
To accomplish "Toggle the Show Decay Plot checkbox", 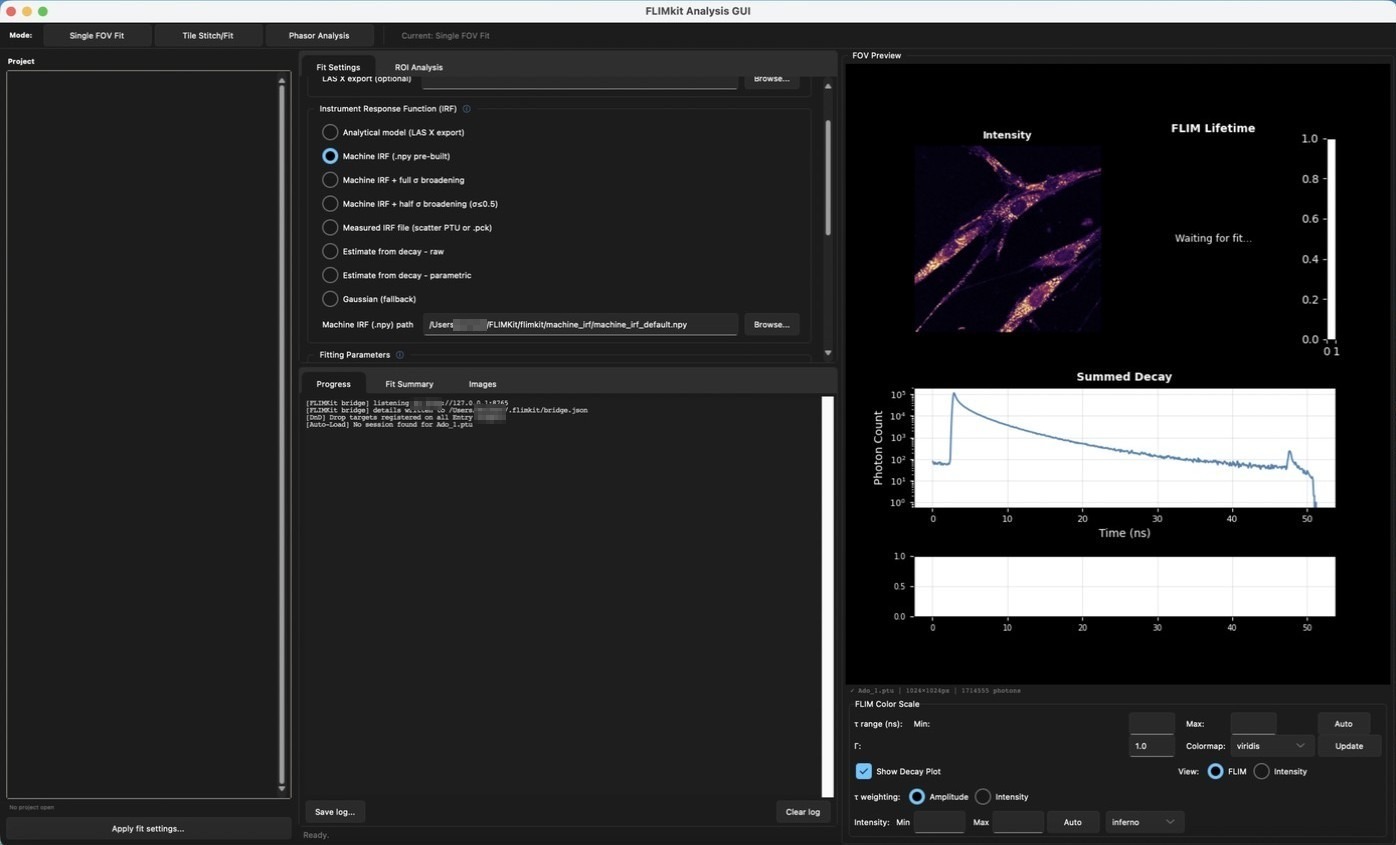I will point(864,772).
